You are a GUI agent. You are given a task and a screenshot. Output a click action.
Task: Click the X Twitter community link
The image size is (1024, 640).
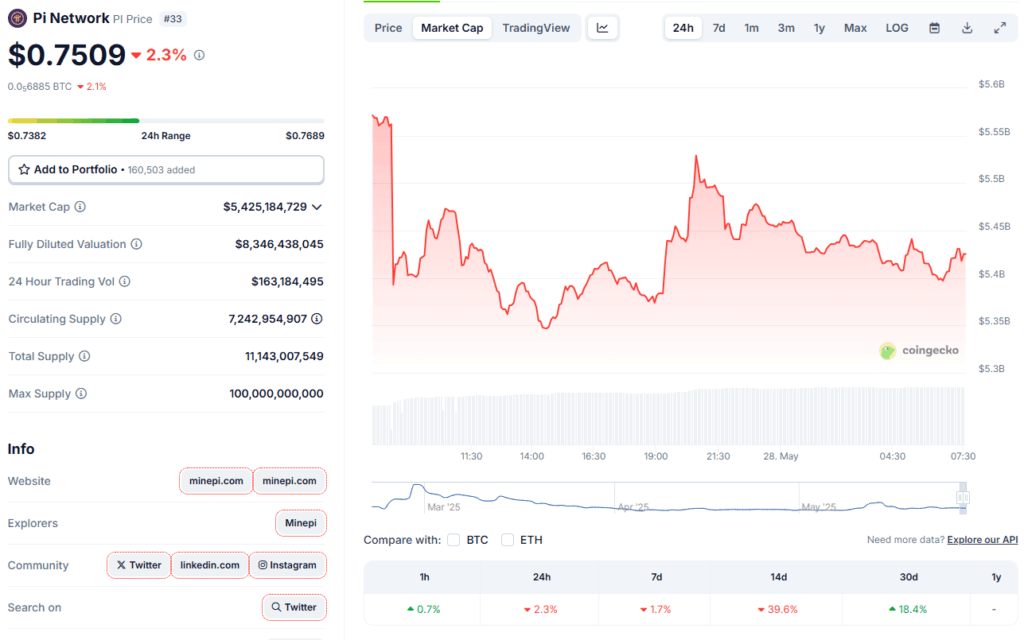click(138, 565)
